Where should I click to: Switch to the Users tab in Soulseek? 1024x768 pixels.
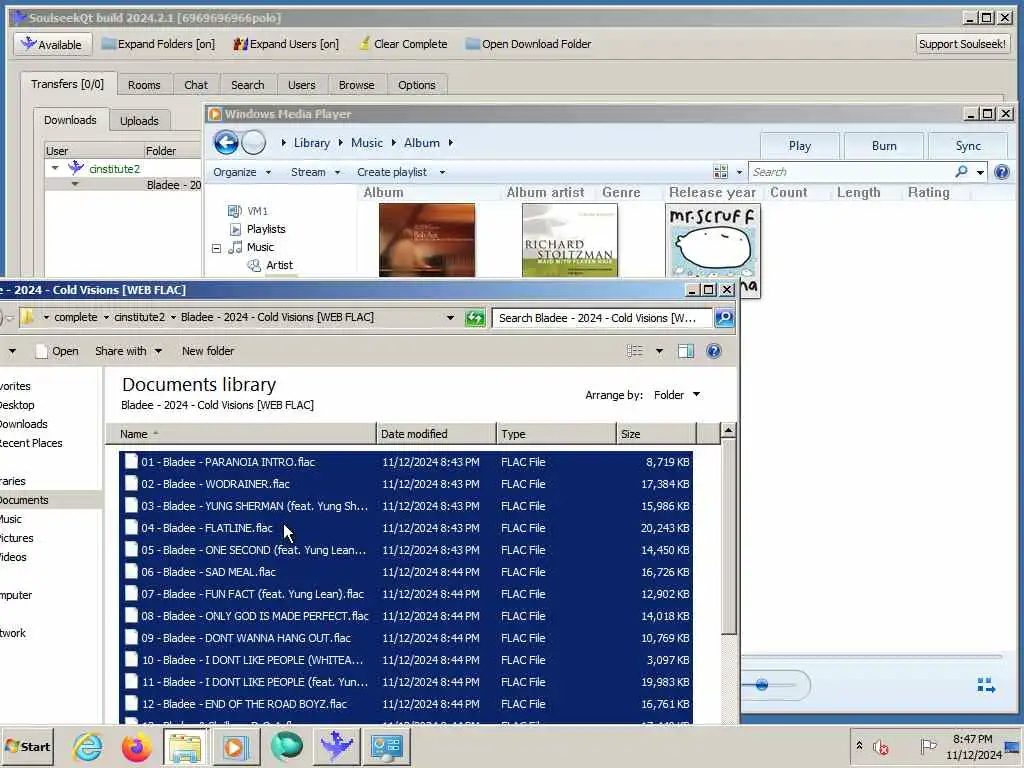pos(301,85)
